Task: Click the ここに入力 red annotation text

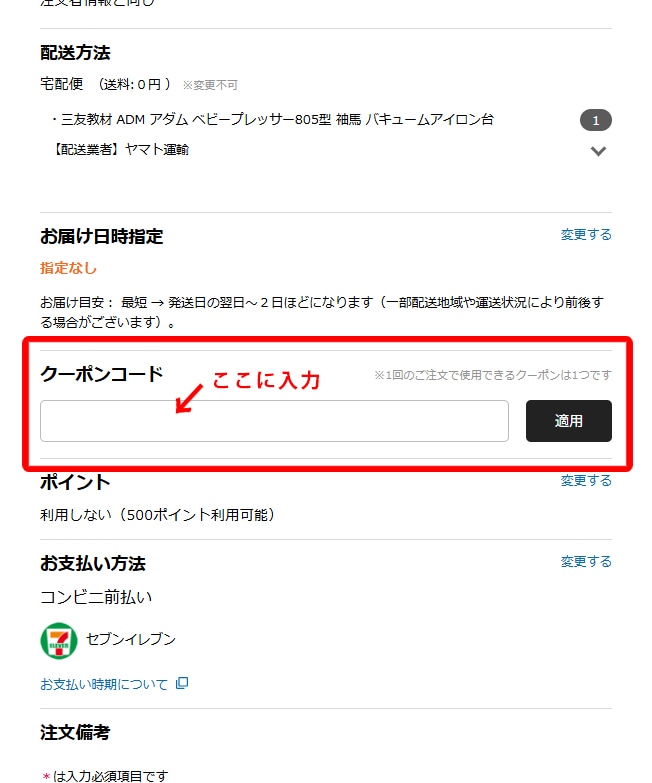Action: 266,381
